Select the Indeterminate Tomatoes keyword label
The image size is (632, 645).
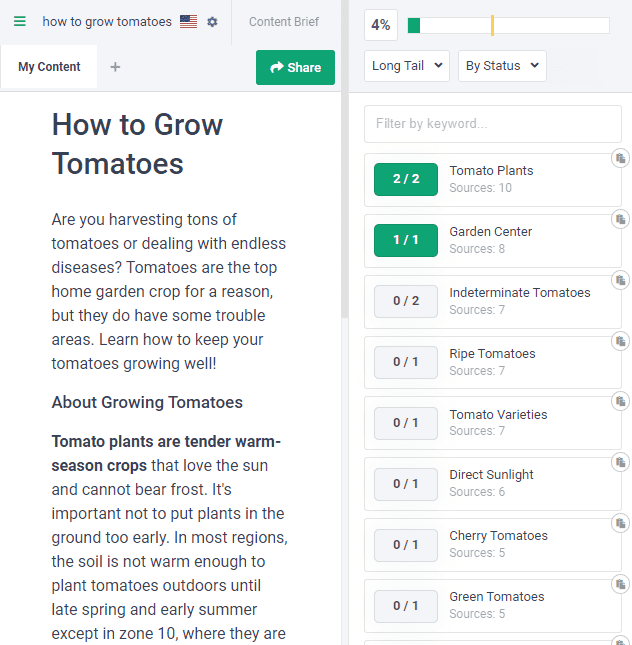click(x=520, y=292)
